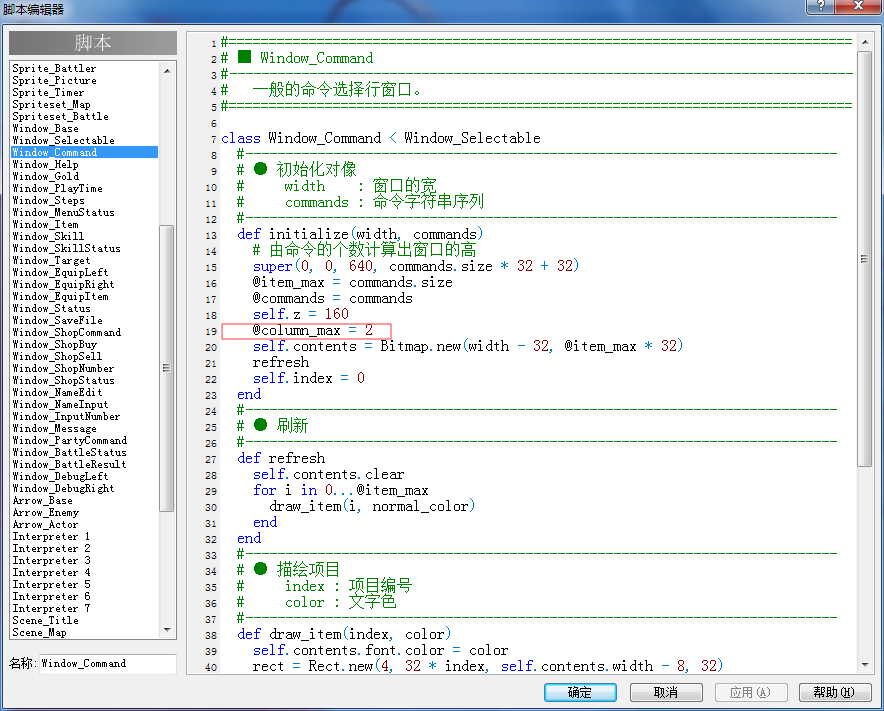Close the script editor window
The width and height of the screenshot is (884, 711).
[858, 6]
